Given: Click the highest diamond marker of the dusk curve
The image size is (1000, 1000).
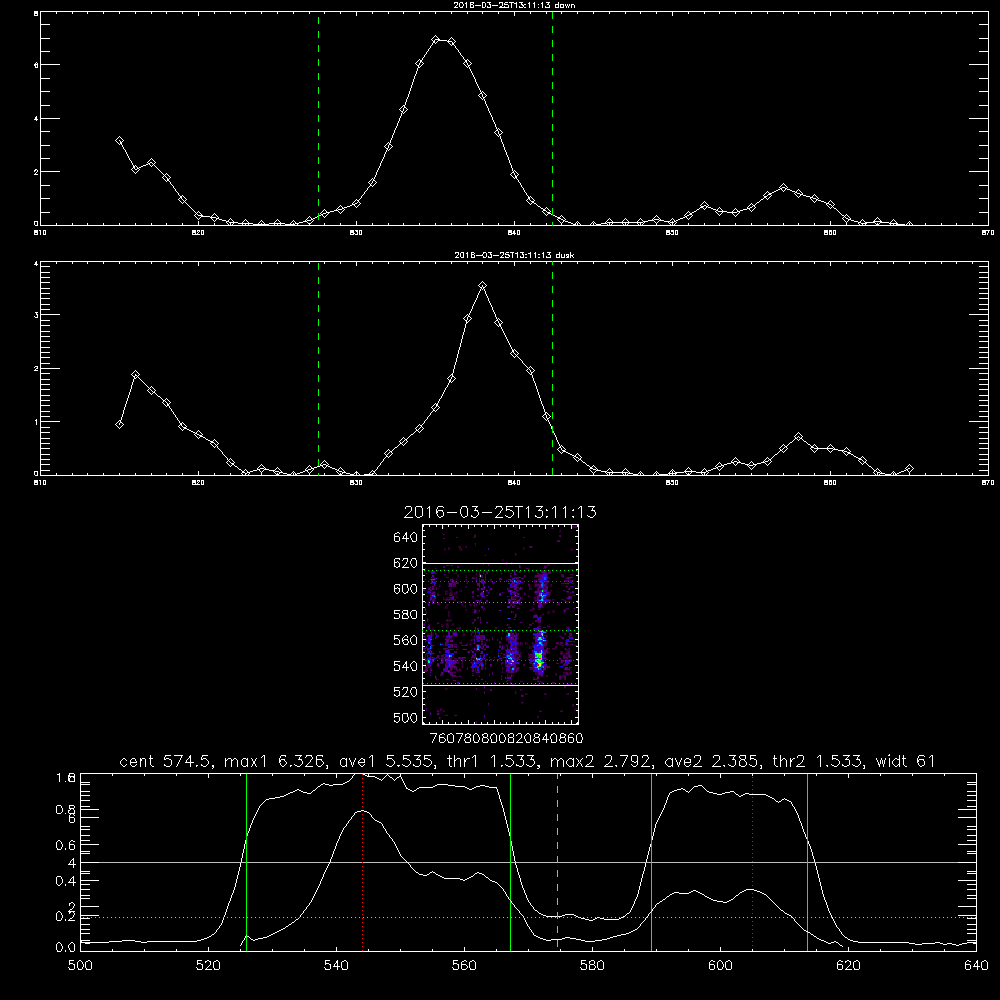Looking at the screenshot, I should pos(483,286).
